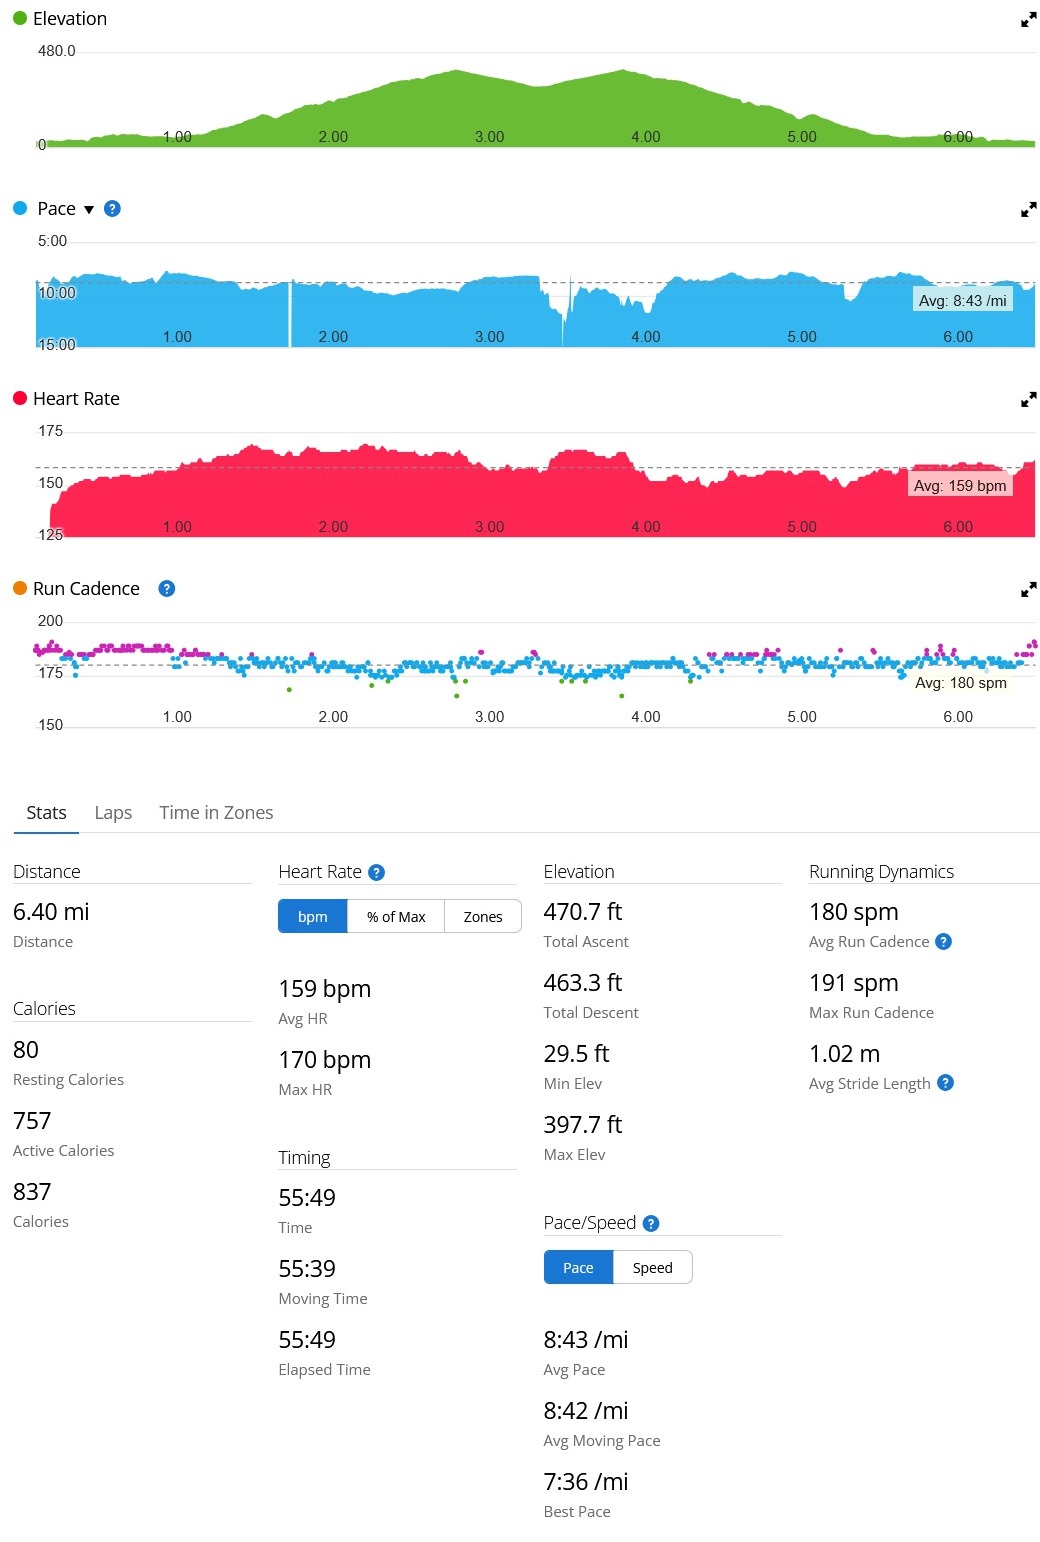Expand the Run Cadence chart to fullscreen

pos(1028,590)
